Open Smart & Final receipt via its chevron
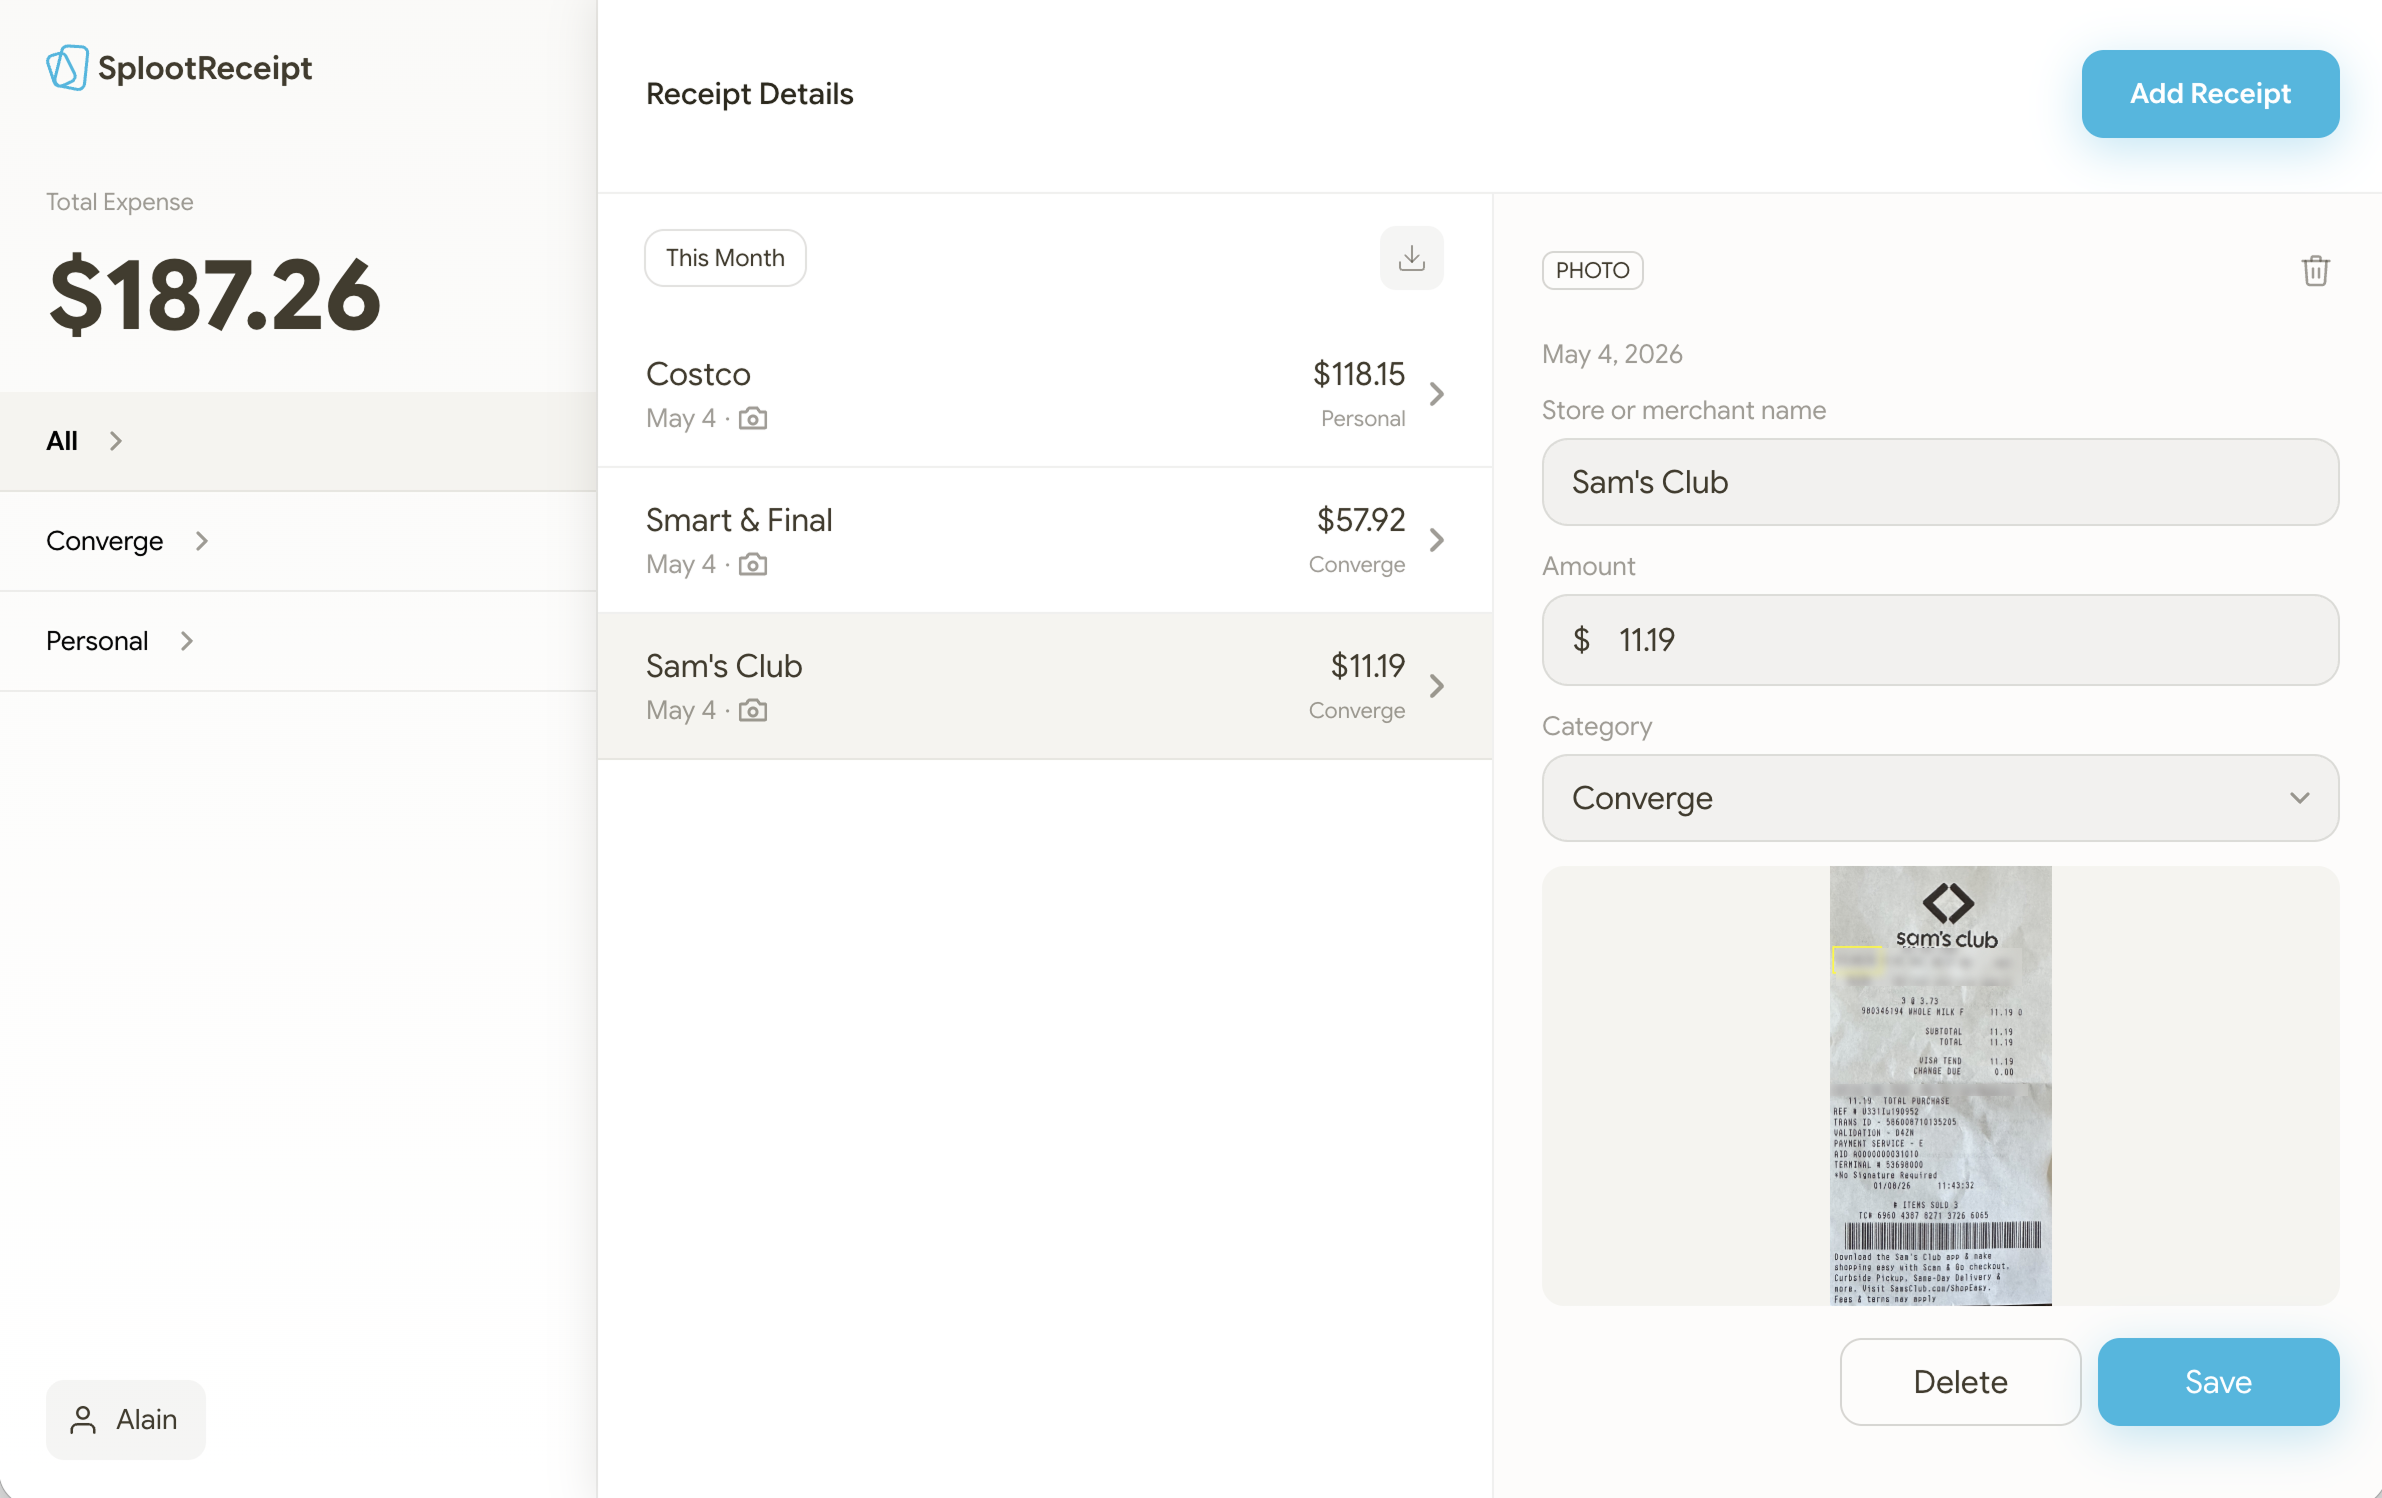Screen dimensions: 2382x1498 pos(1437,540)
